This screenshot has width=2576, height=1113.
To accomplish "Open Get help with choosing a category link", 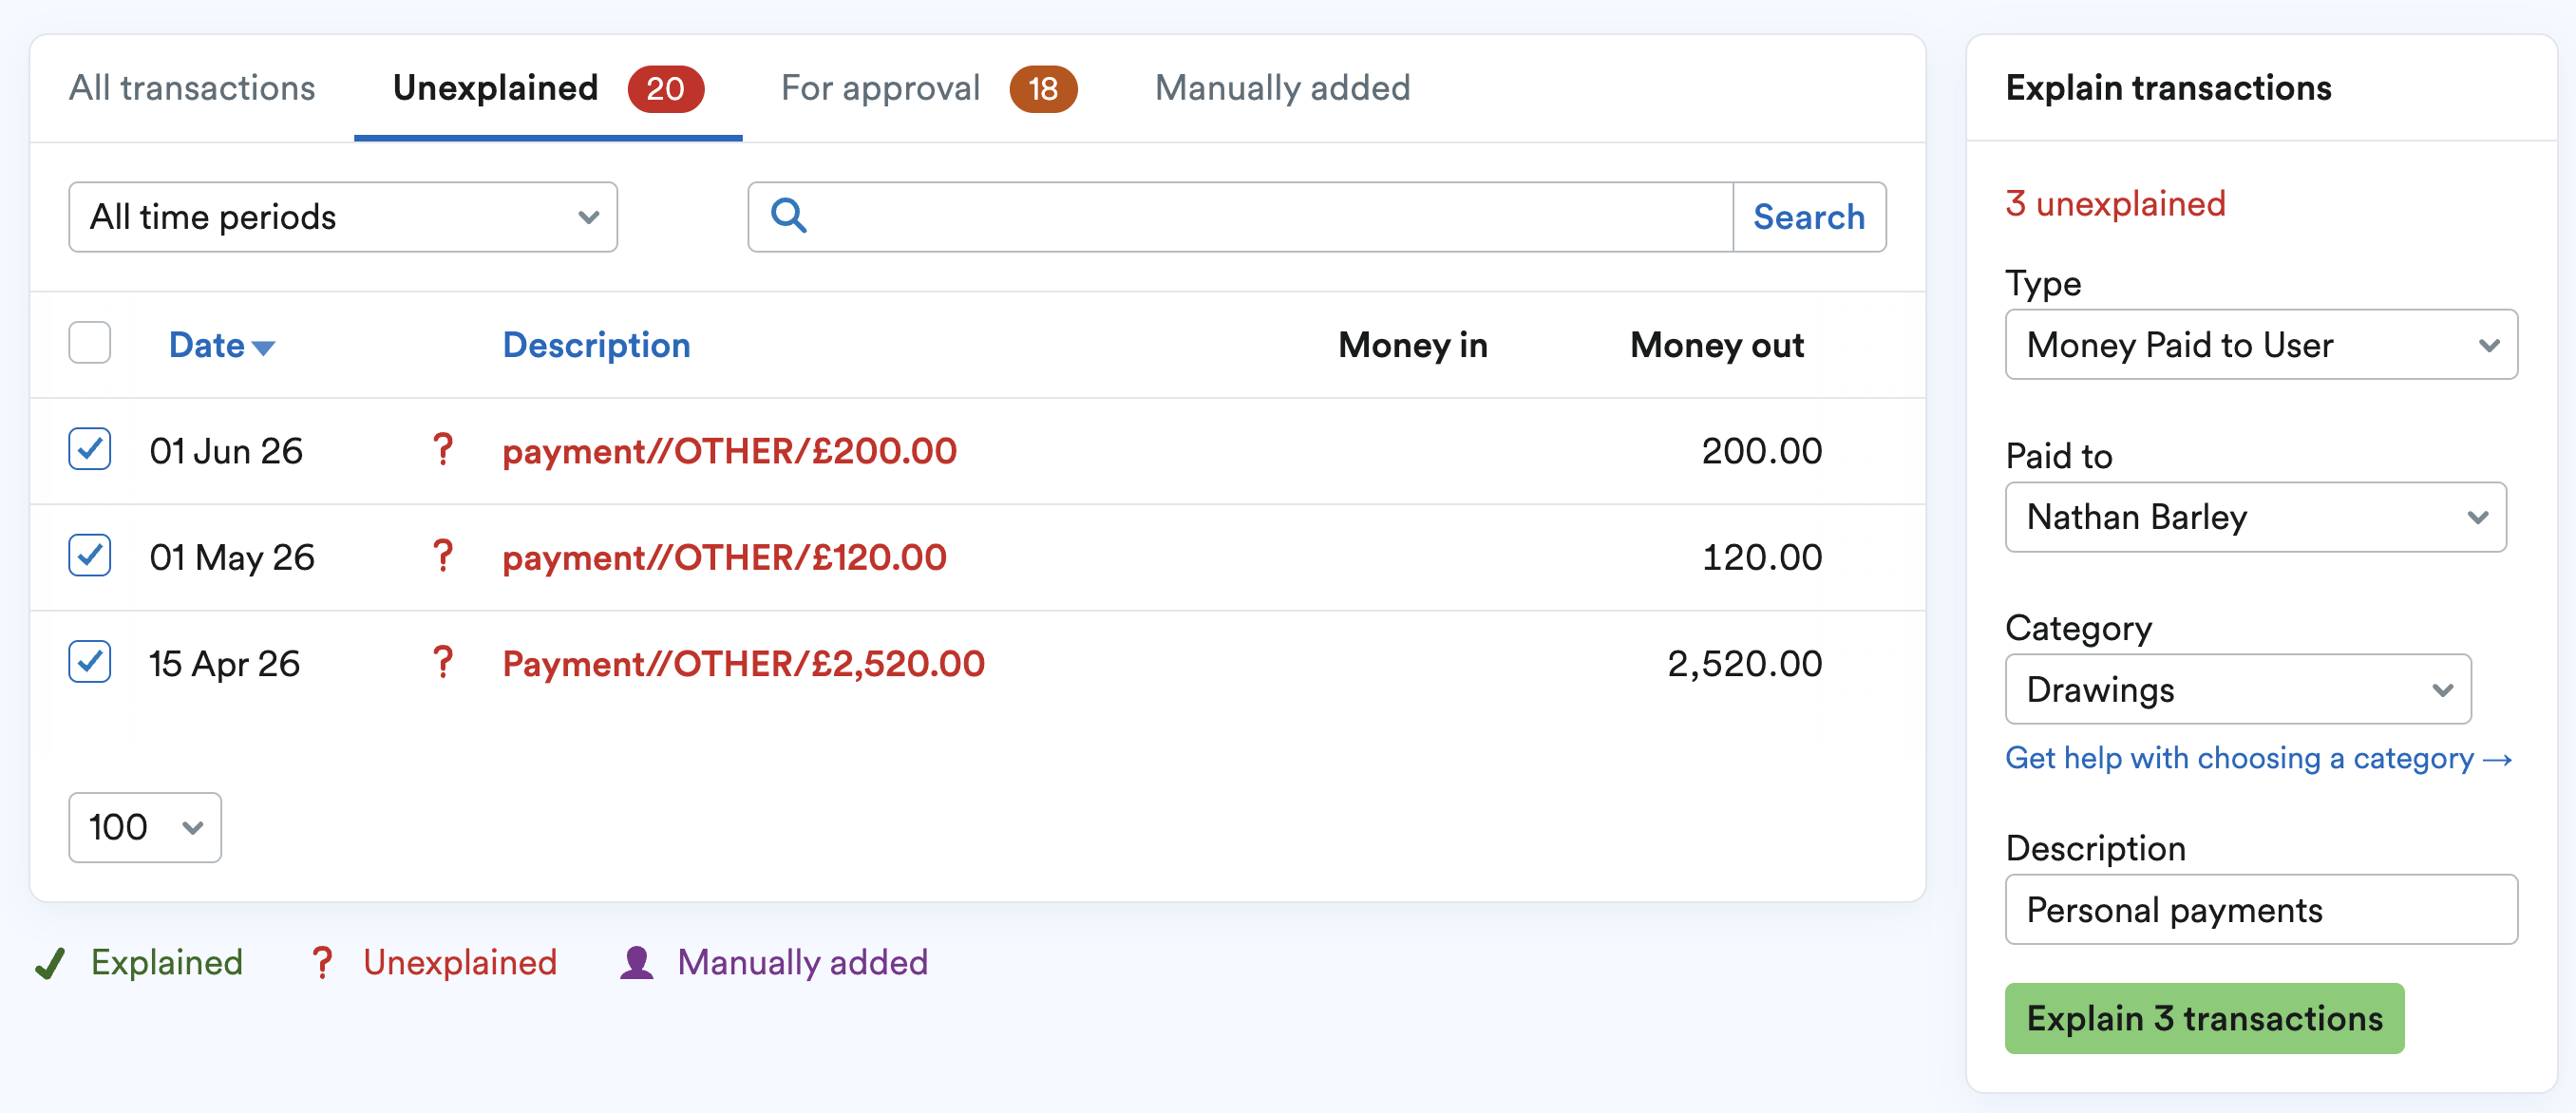I will [x=2259, y=758].
